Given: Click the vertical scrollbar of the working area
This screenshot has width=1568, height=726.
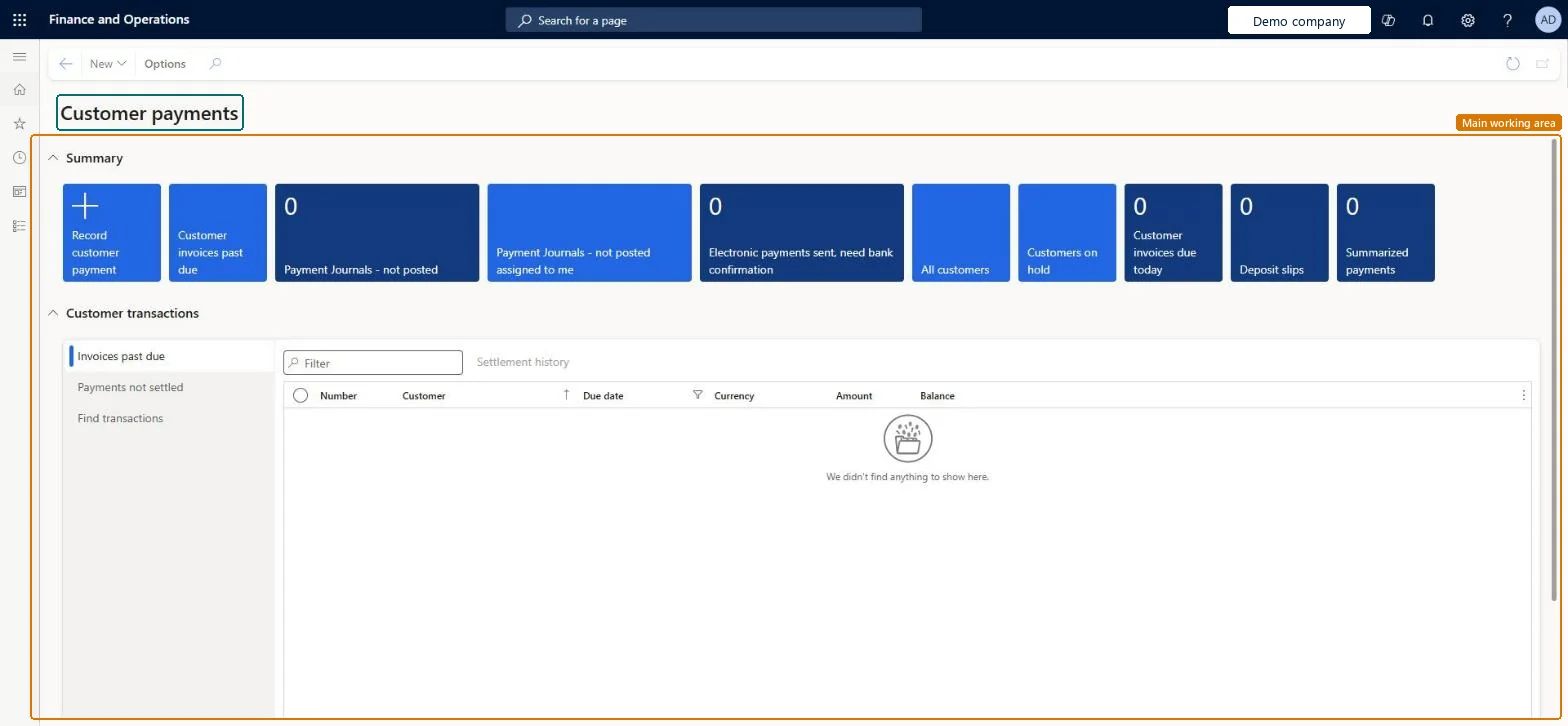Looking at the screenshot, I should (x=1554, y=370).
